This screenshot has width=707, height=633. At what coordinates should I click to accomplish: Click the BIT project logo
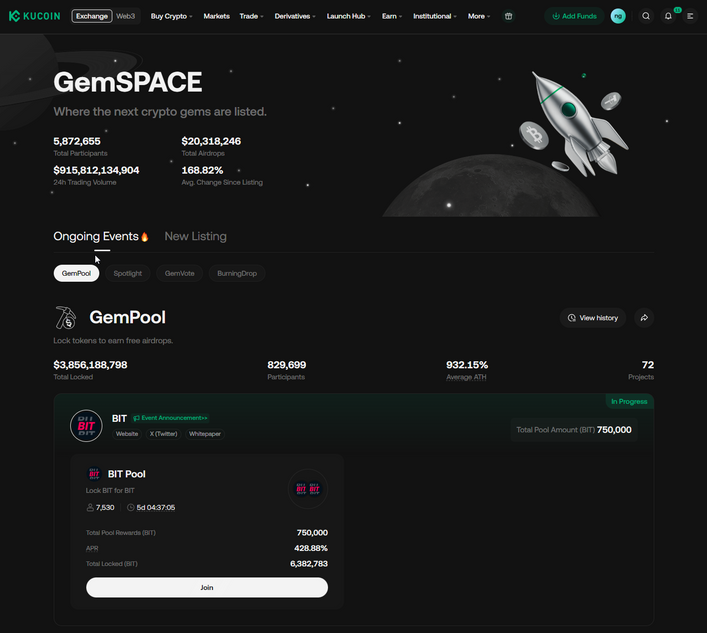point(86,426)
